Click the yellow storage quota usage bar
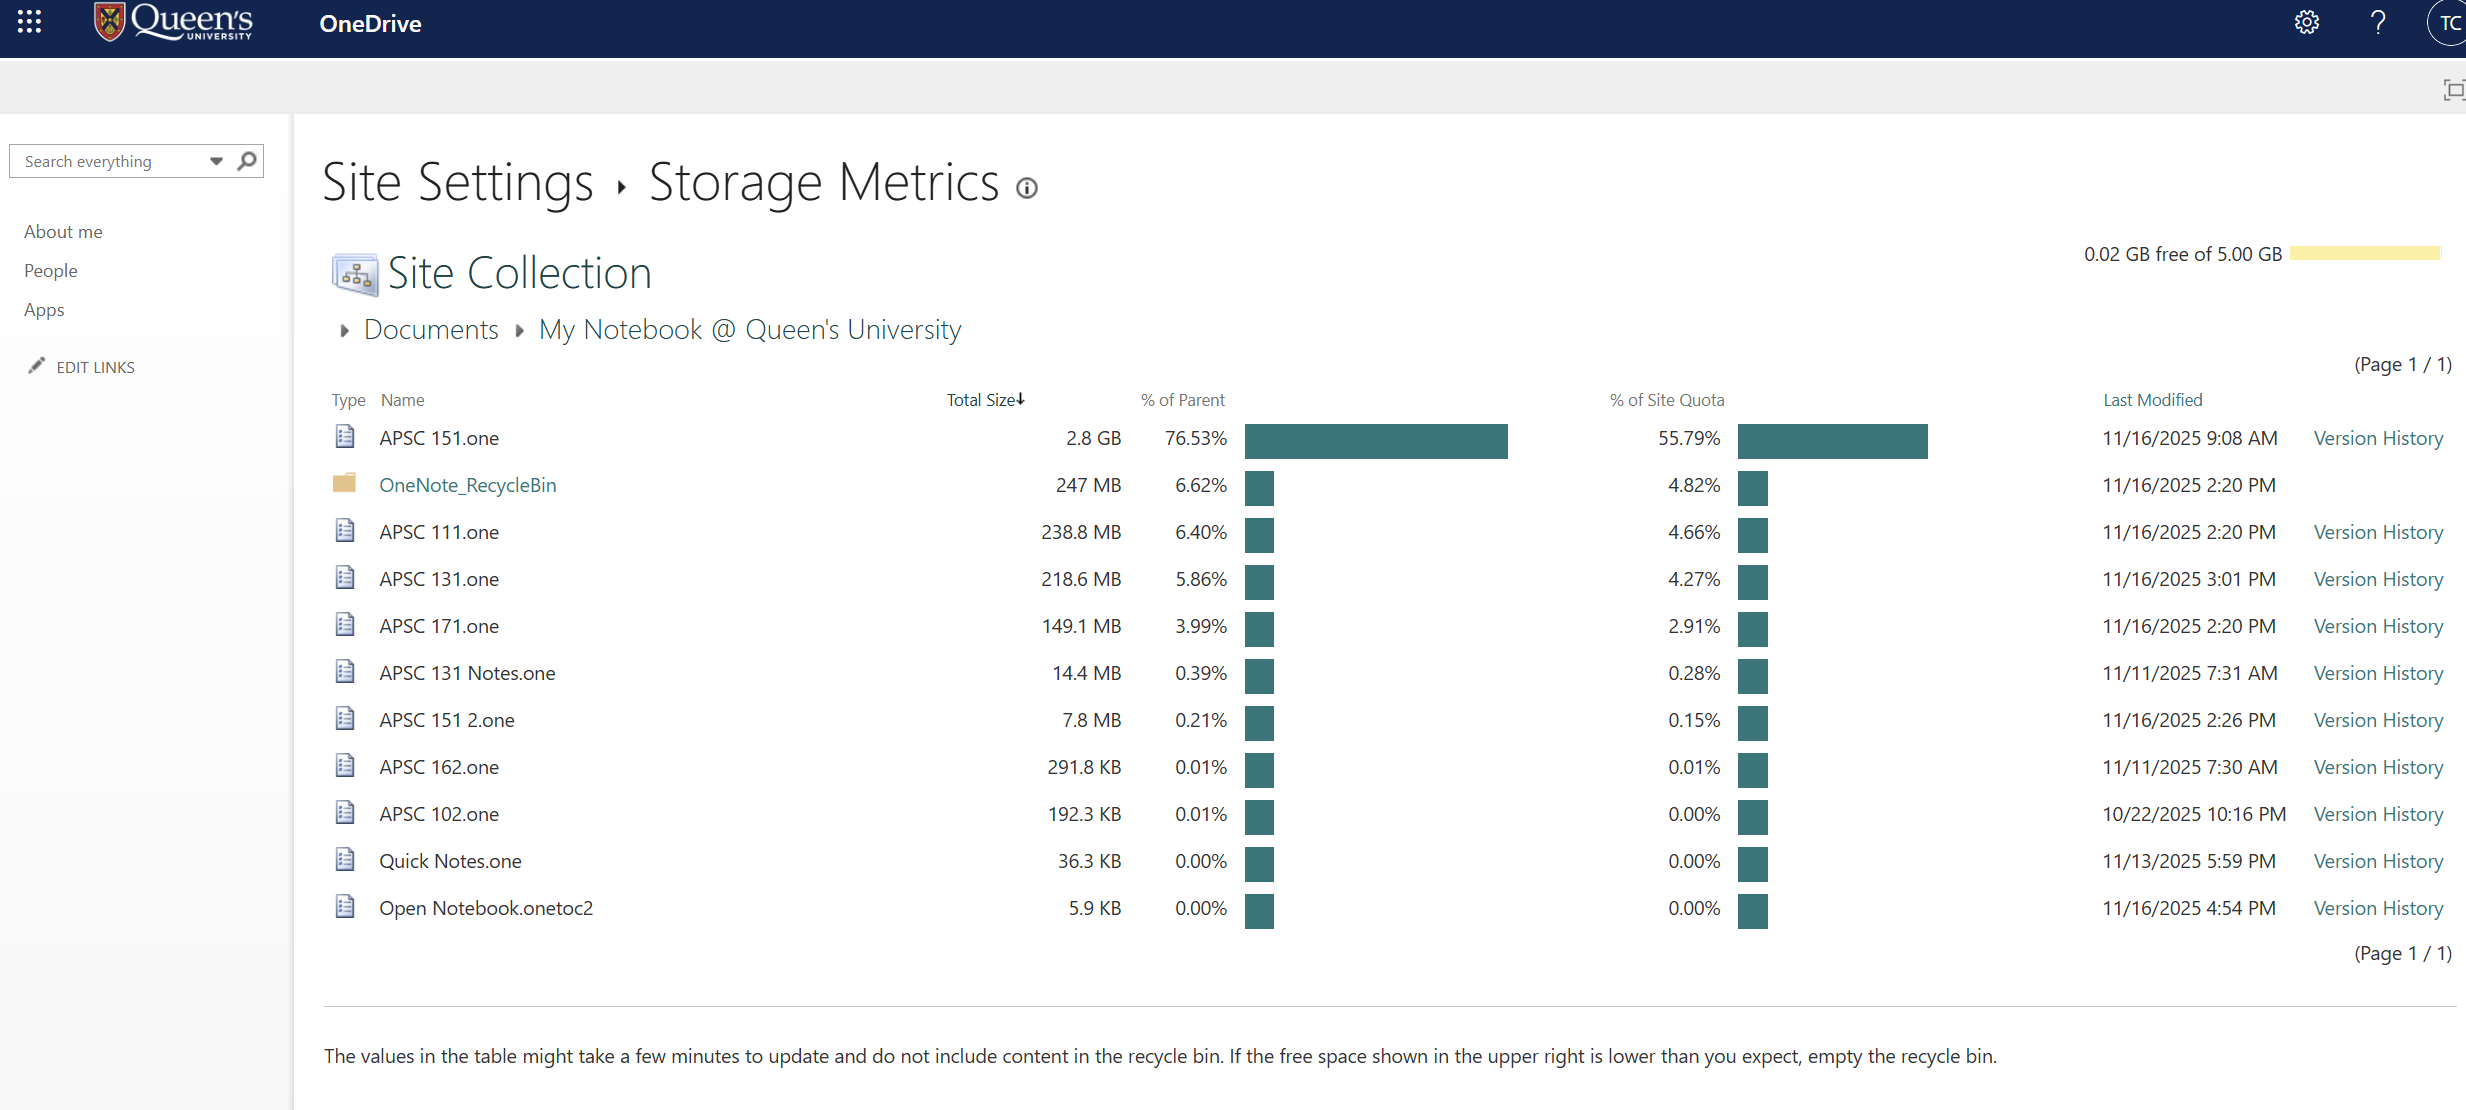The width and height of the screenshot is (2466, 1110). (x=2366, y=253)
